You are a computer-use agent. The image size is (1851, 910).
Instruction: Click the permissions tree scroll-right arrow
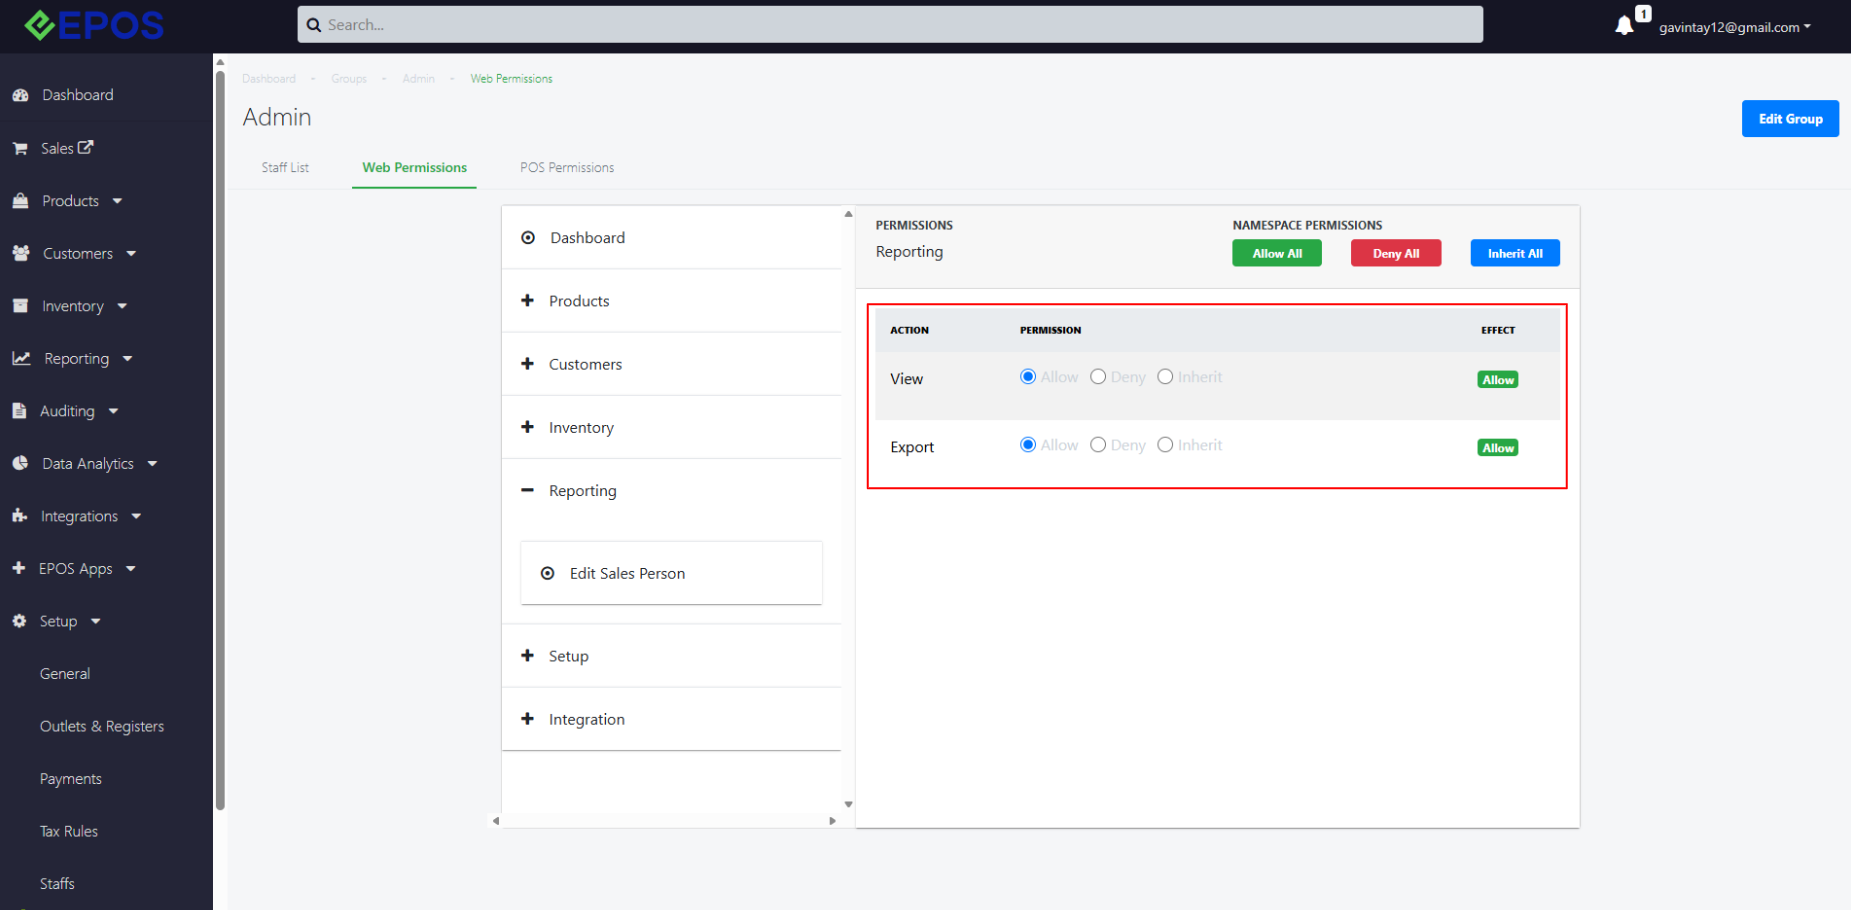point(832,821)
